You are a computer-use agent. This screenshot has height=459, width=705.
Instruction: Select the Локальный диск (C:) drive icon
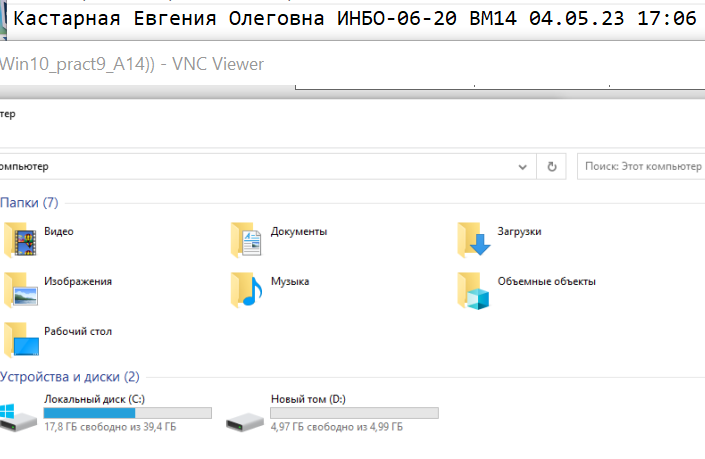(x=18, y=418)
